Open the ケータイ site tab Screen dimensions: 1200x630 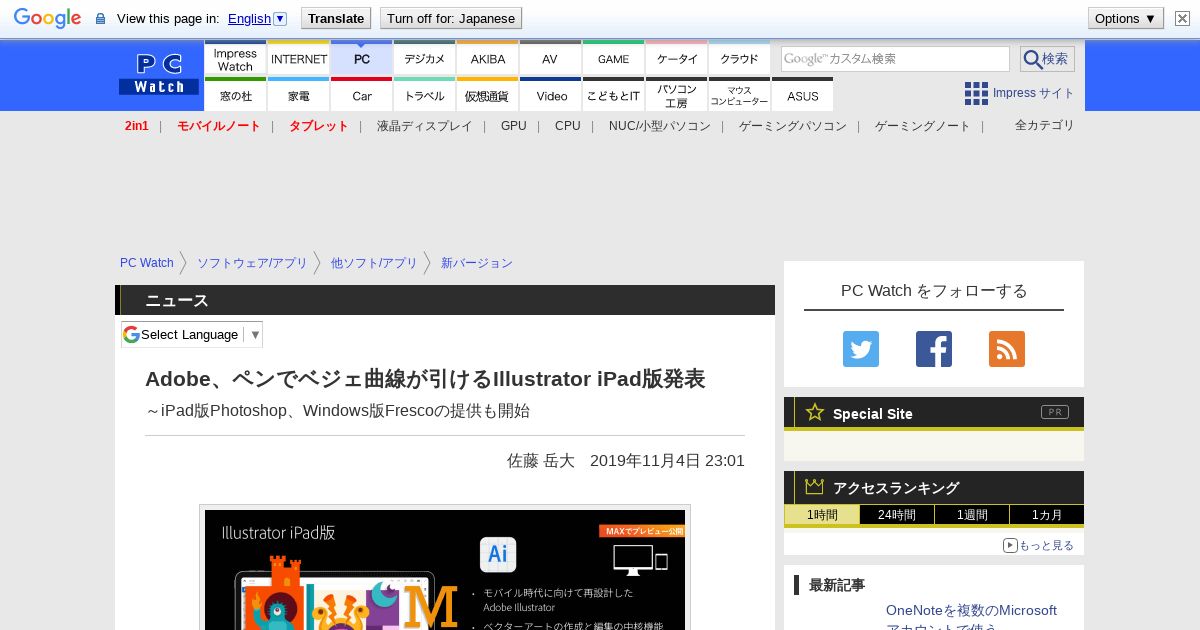677,59
